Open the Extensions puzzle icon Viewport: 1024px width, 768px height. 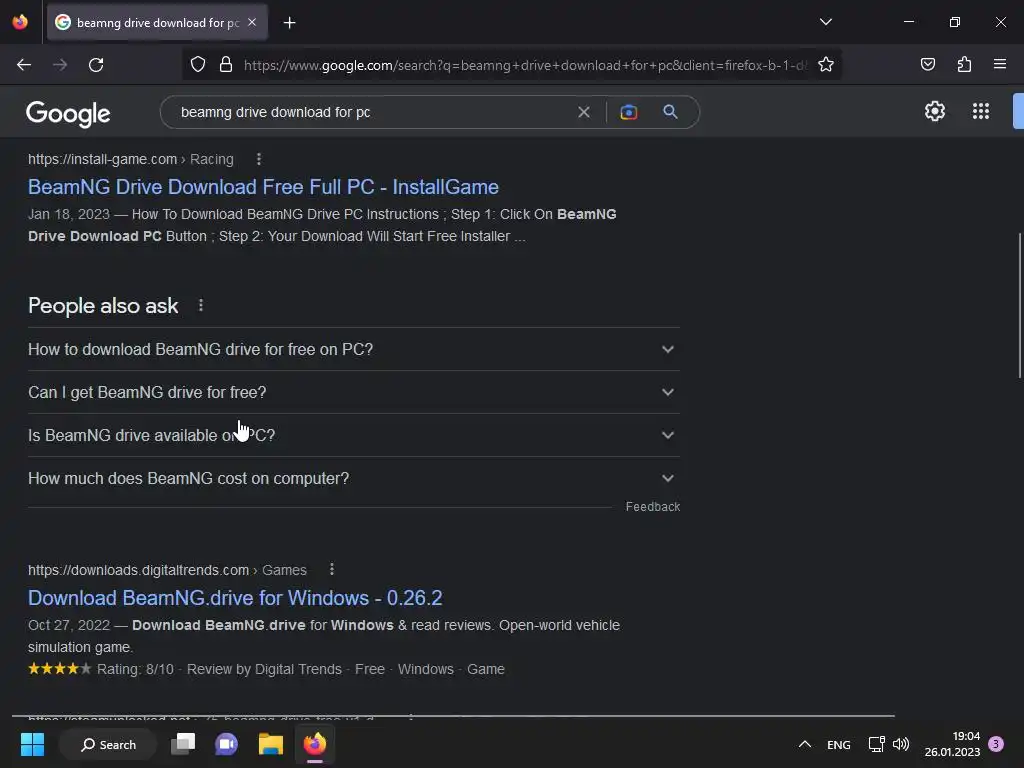coord(964,64)
